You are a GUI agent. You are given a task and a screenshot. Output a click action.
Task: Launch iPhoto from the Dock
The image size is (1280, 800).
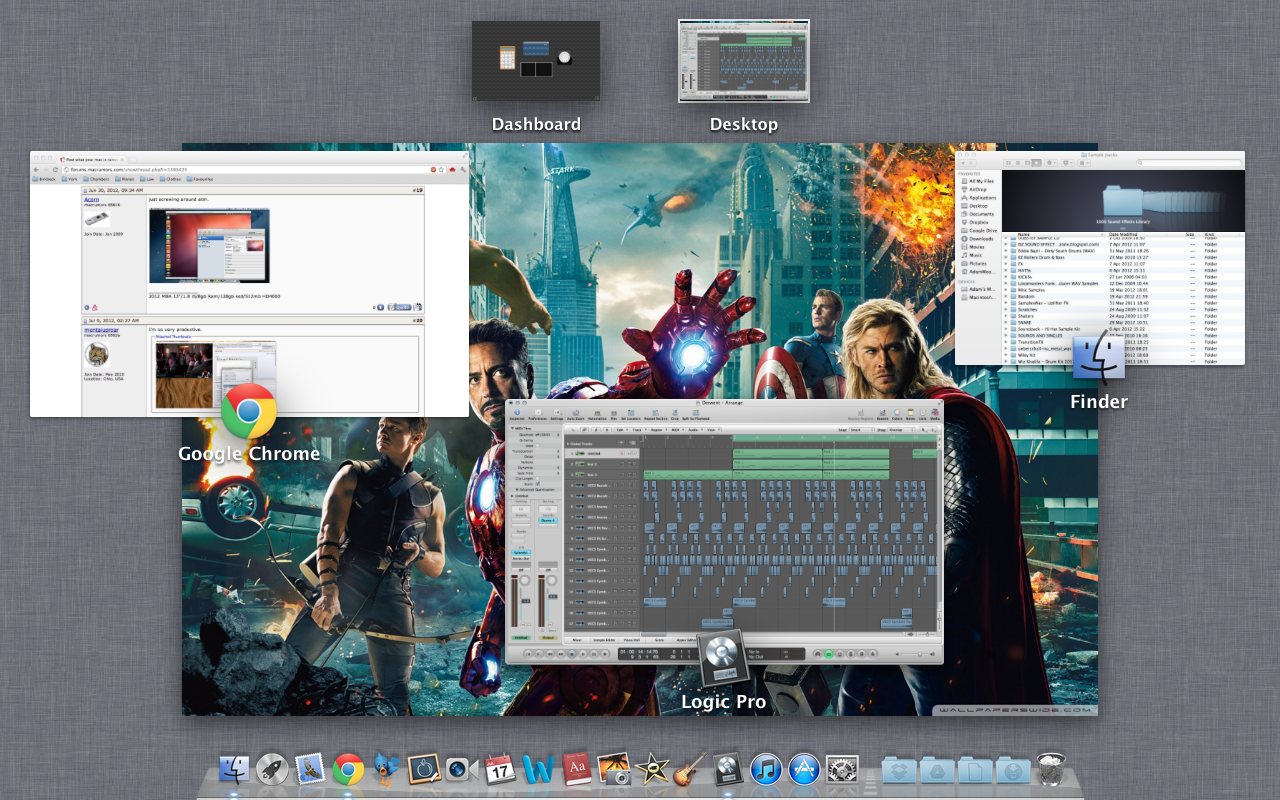[x=614, y=769]
